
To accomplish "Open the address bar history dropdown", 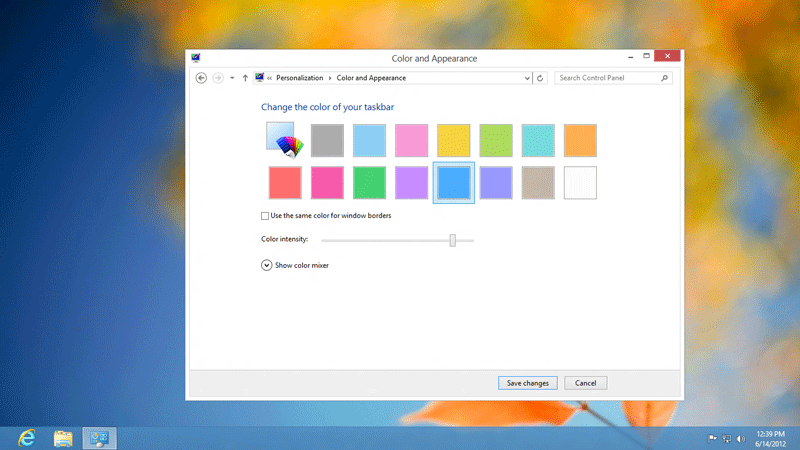I will (x=527, y=78).
